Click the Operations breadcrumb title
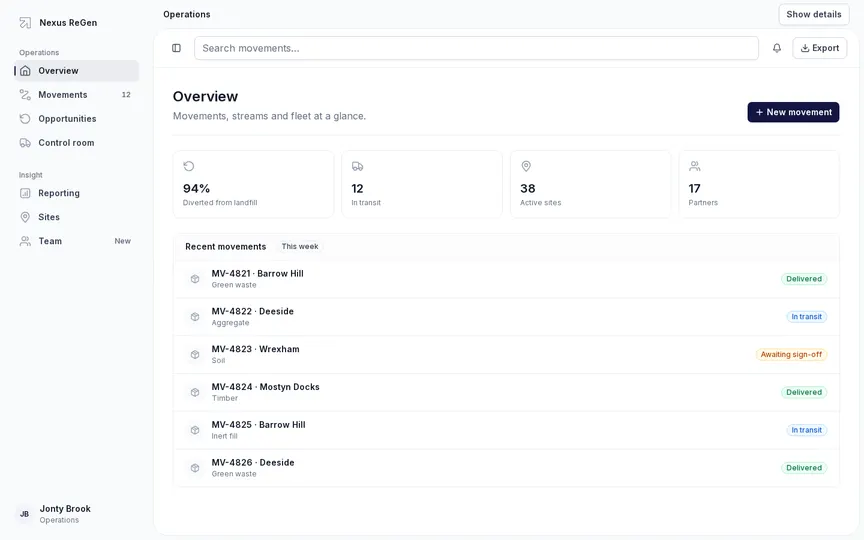The height and width of the screenshot is (540, 864). click(x=186, y=14)
